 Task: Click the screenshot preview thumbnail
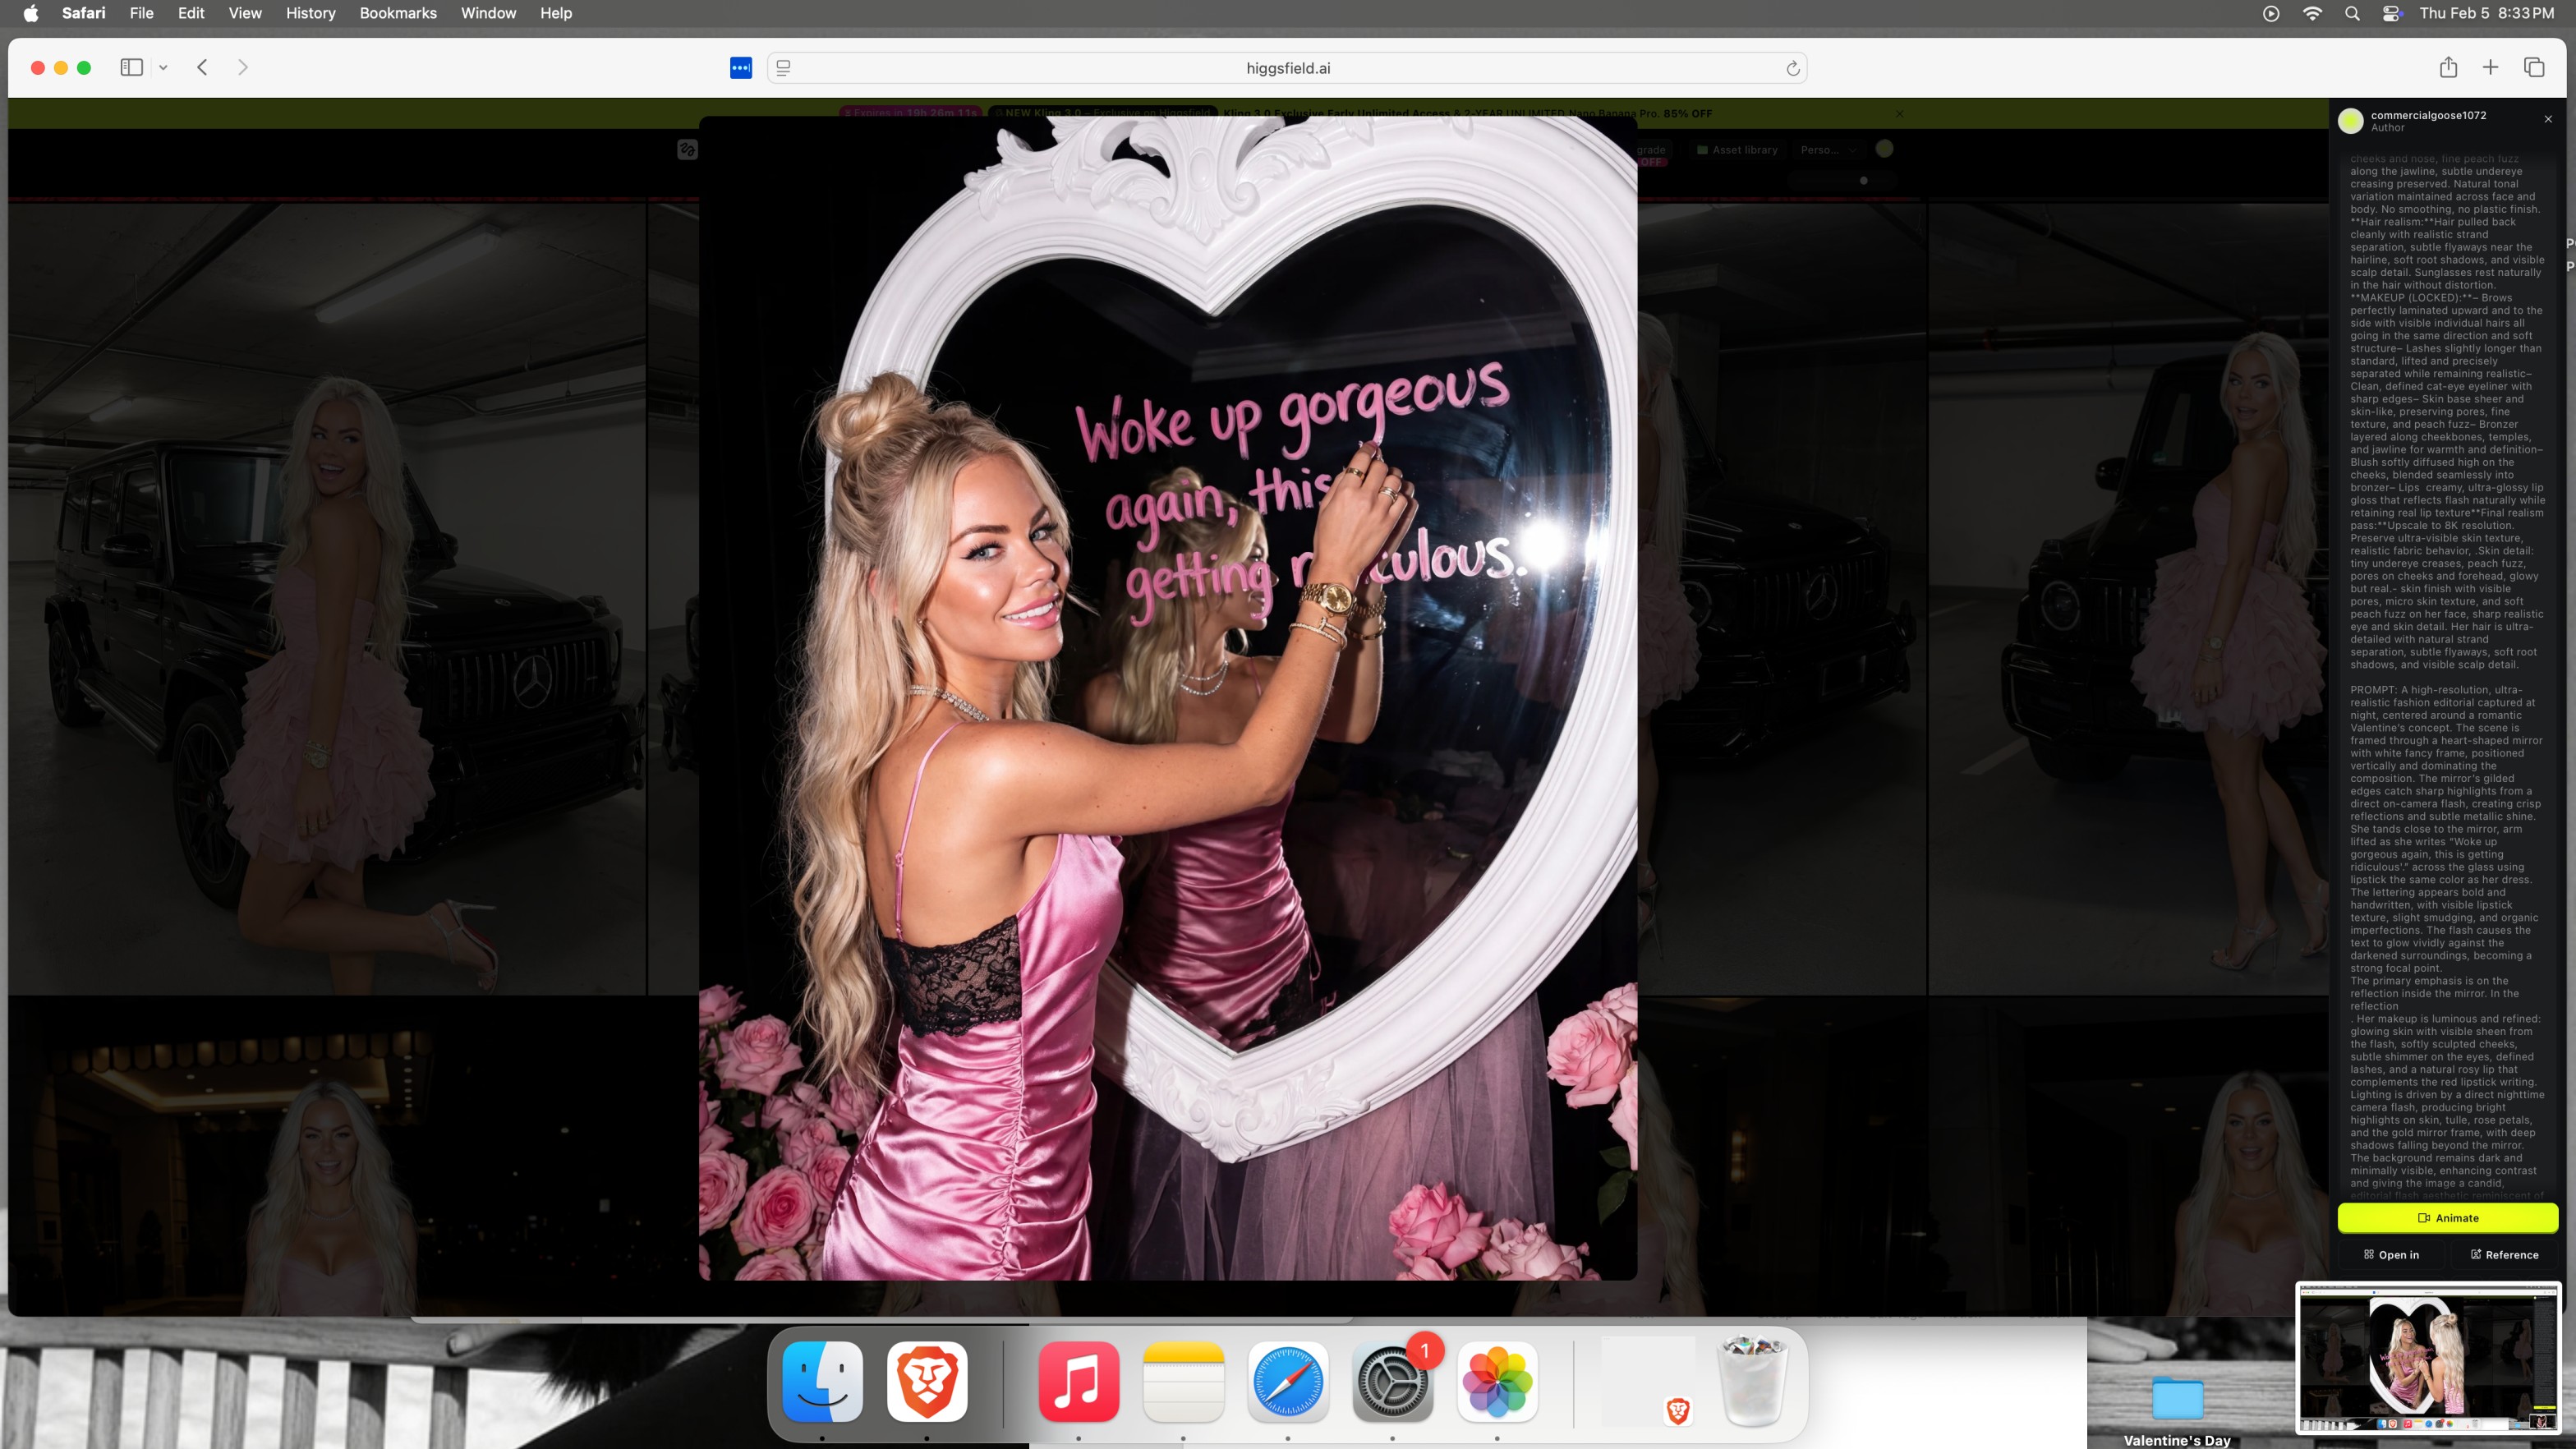pyautogui.click(x=2427, y=1358)
